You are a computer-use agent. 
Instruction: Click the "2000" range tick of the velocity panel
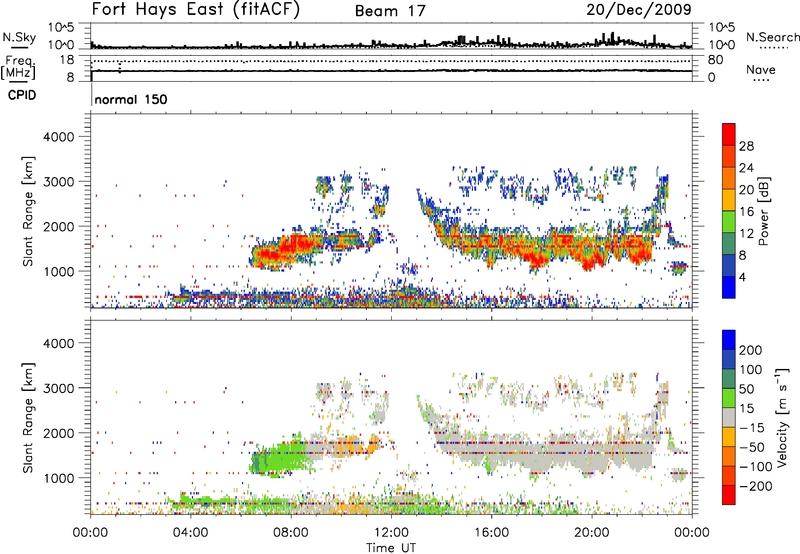coord(59,433)
